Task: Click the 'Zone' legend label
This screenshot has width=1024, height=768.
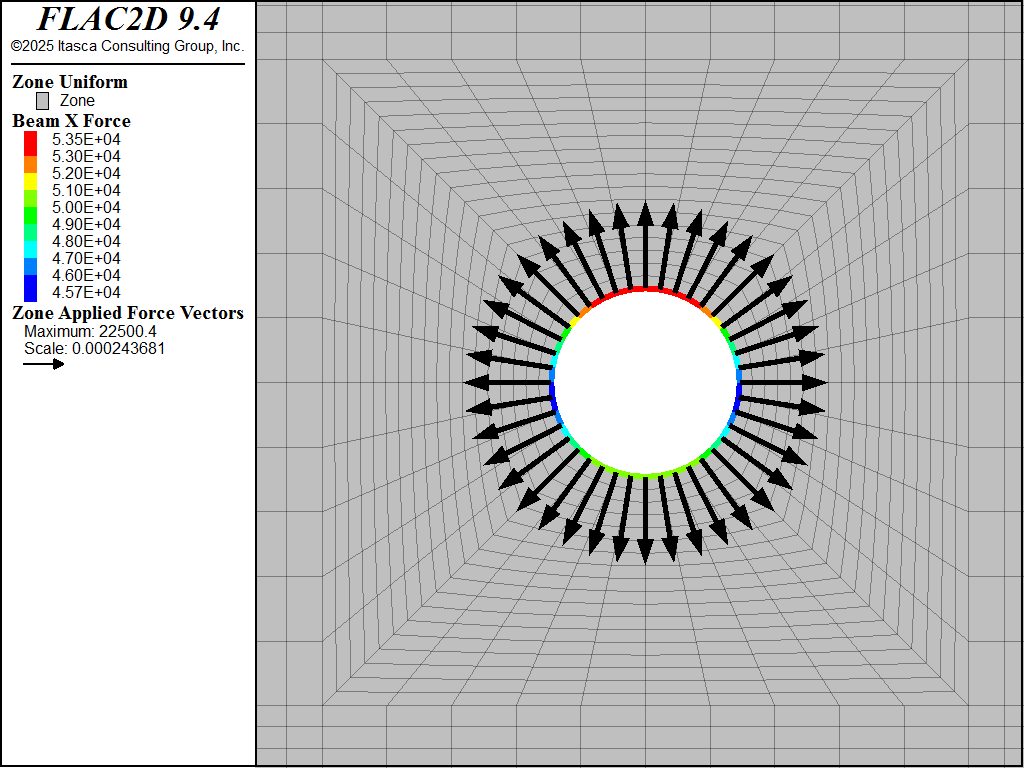Action: [77, 101]
